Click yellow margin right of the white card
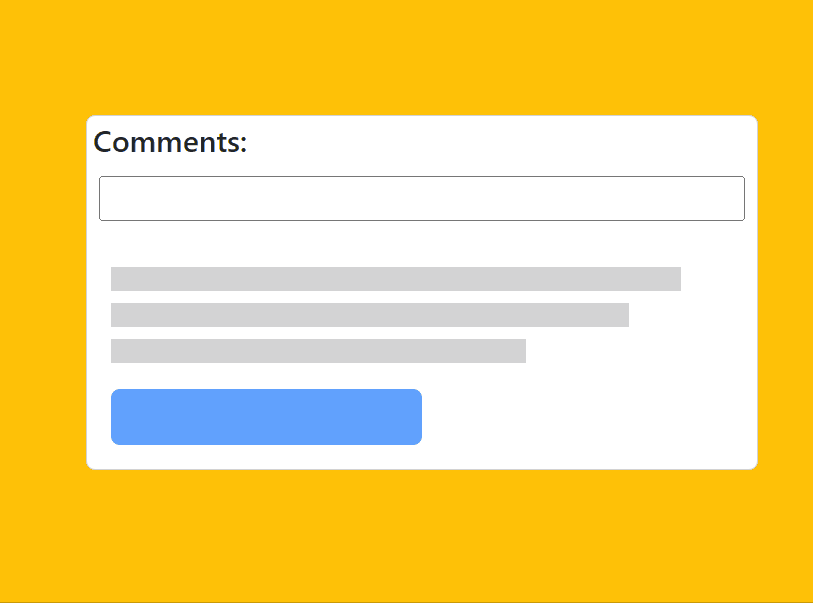The width and height of the screenshot is (813, 603). (785, 292)
